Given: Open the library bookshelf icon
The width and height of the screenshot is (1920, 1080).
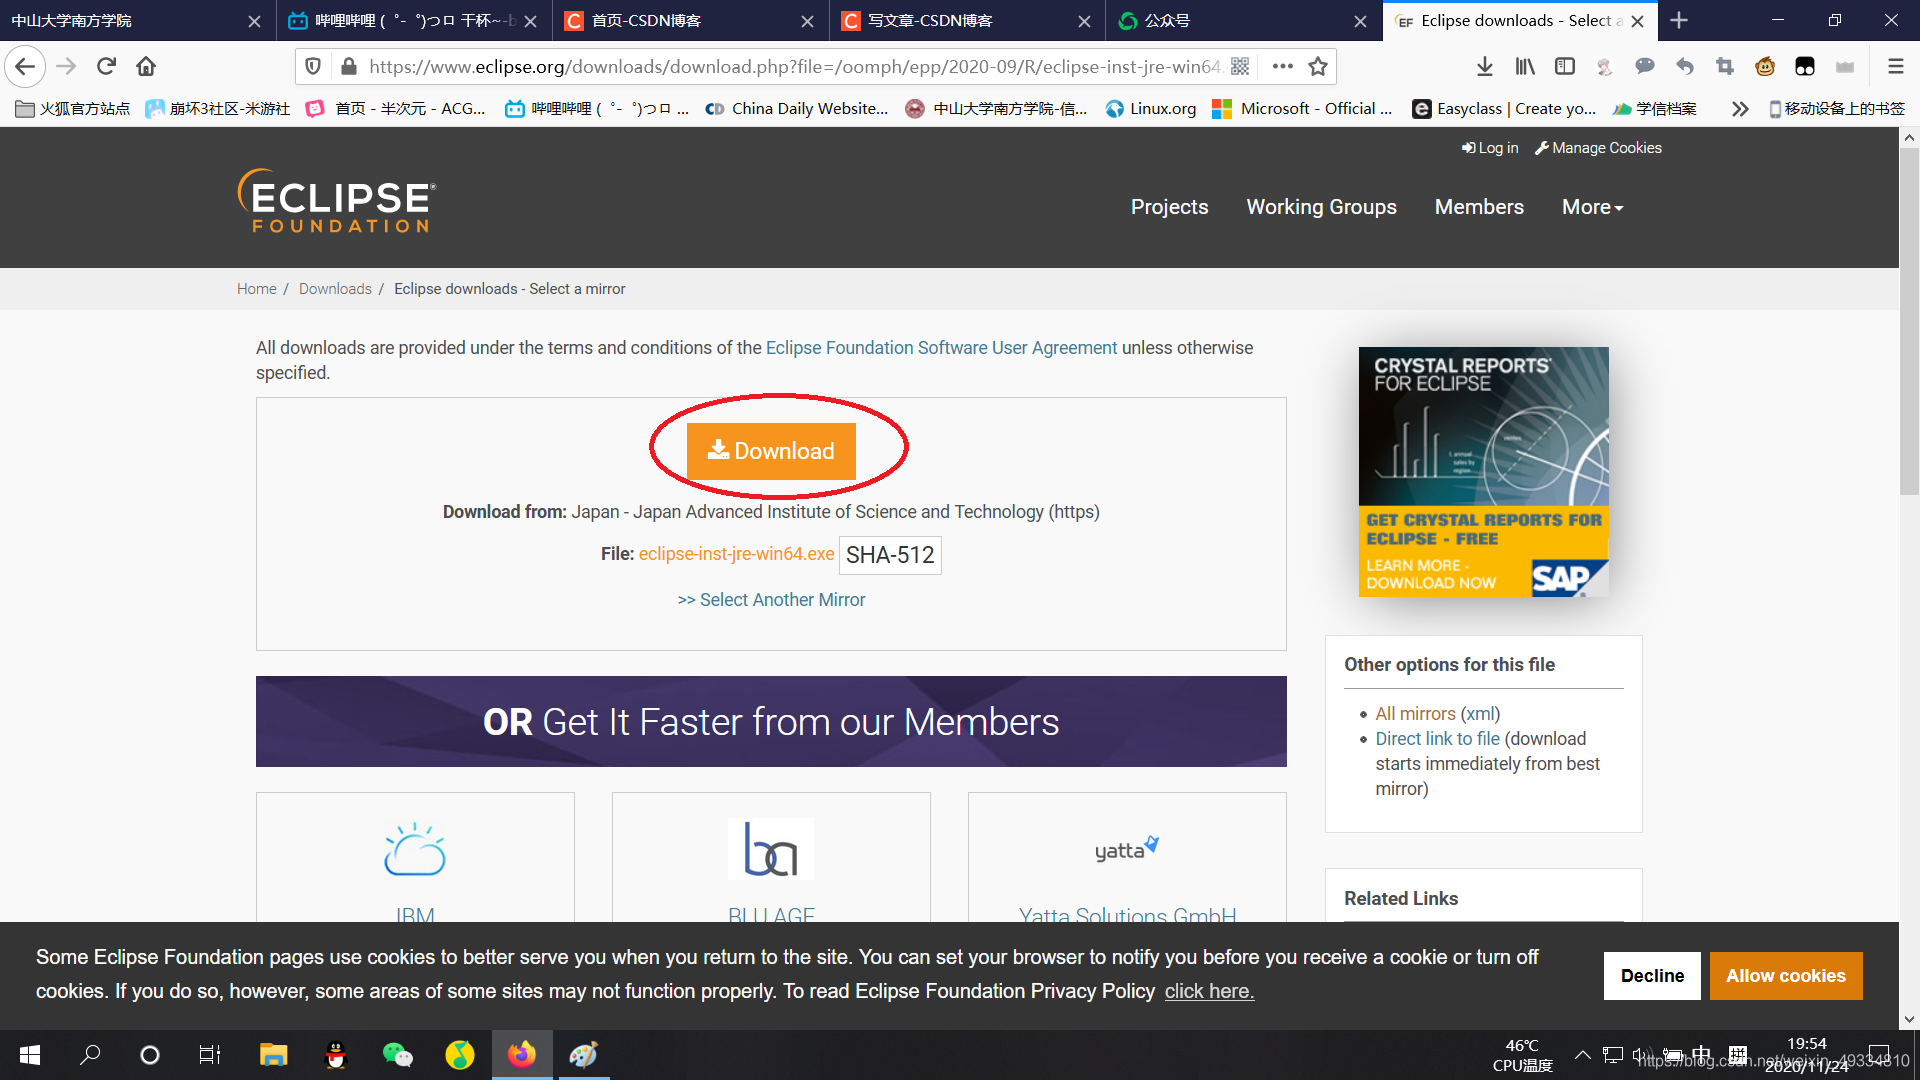Looking at the screenshot, I should tap(1525, 66).
